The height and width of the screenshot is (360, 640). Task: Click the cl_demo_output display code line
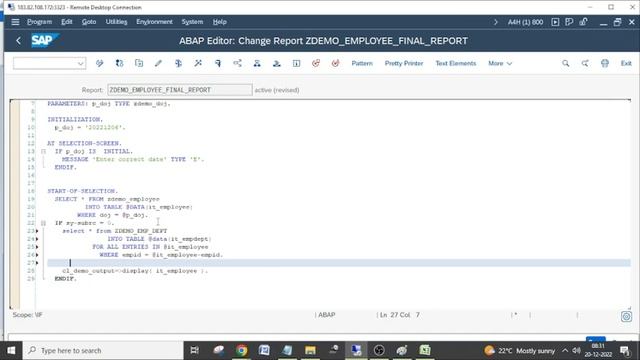tap(135, 271)
